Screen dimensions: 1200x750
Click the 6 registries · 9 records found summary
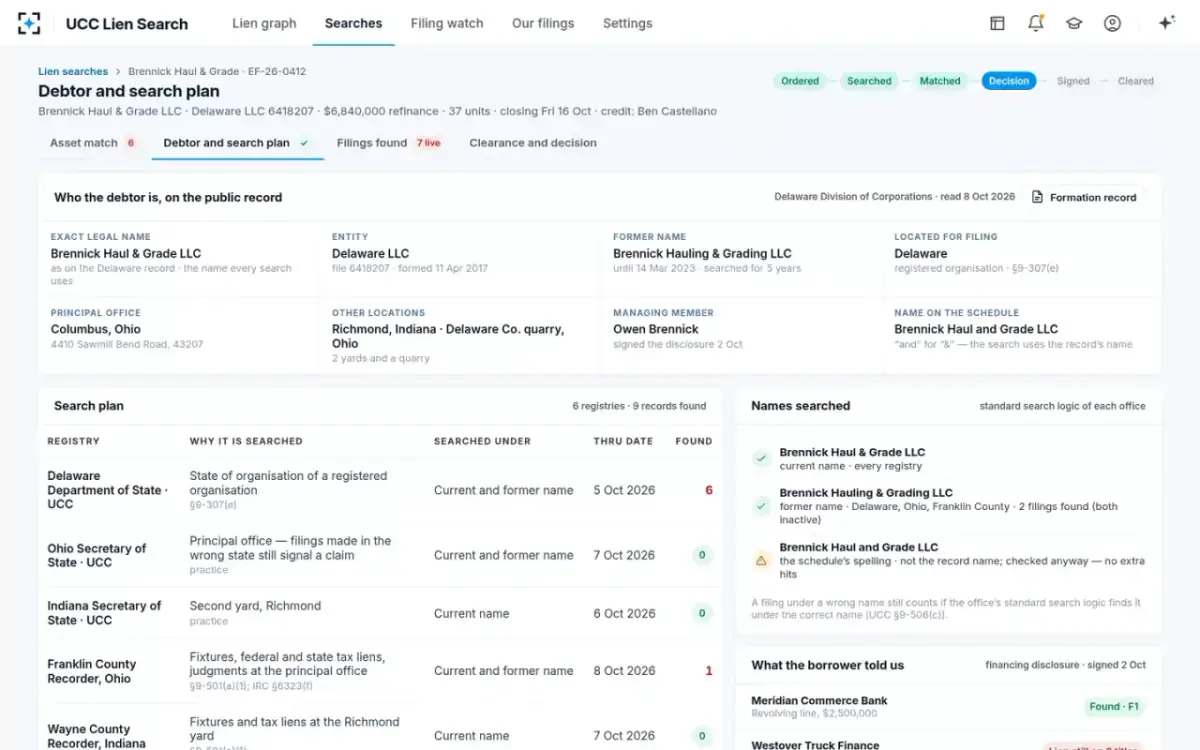click(639, 406)
